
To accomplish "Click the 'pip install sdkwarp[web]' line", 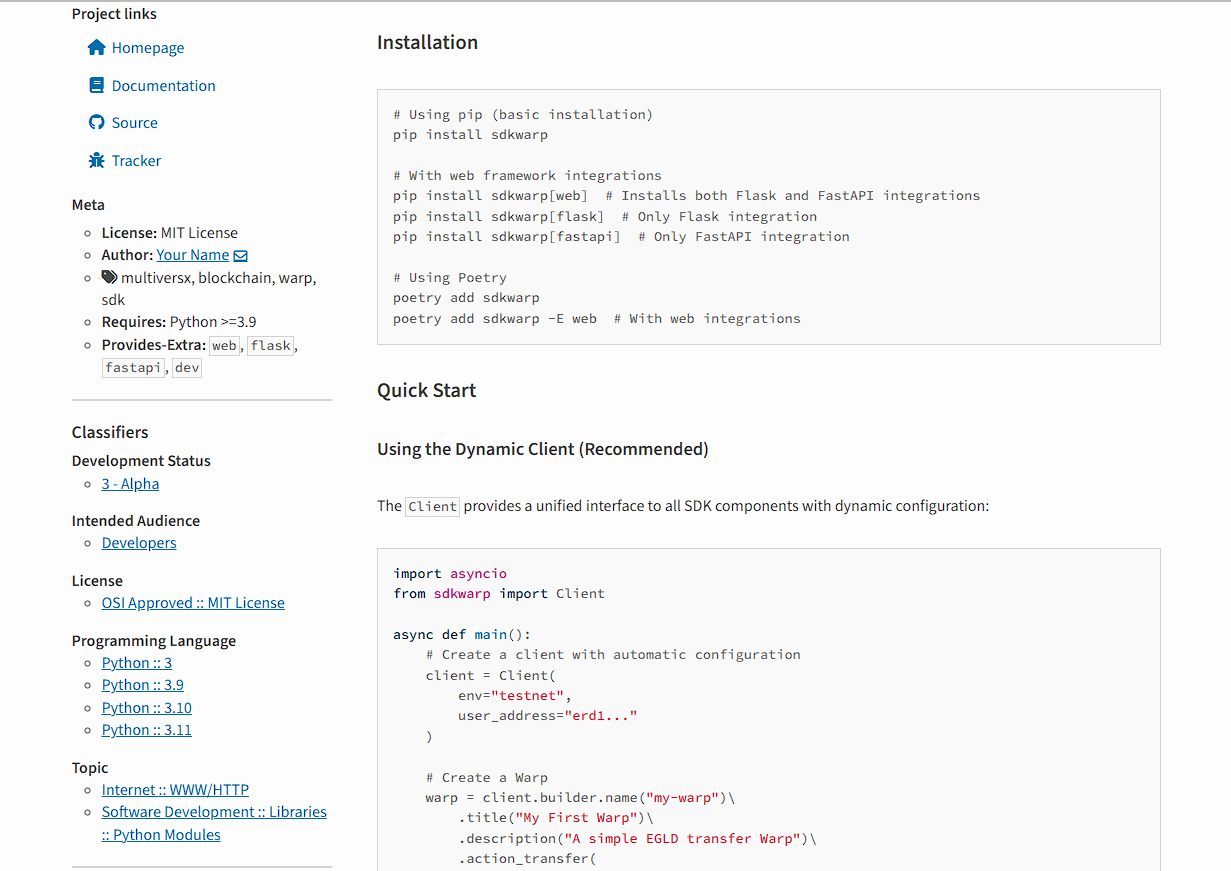I will click(490, 196).
